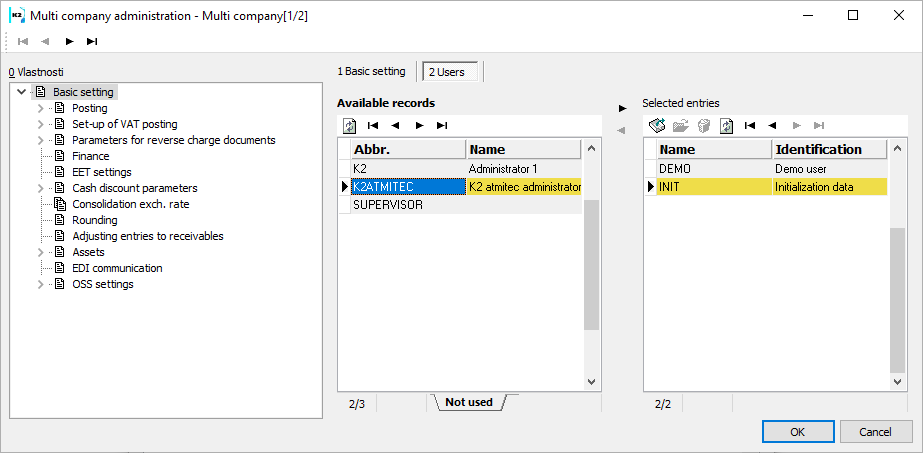Click the new entry icon under Selected entries
923x453 pixels.
[x=657, y=126]
